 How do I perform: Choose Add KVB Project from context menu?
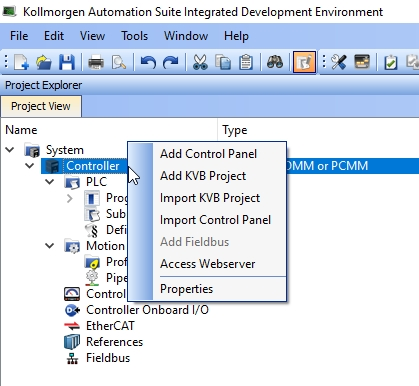coord(203,176)
